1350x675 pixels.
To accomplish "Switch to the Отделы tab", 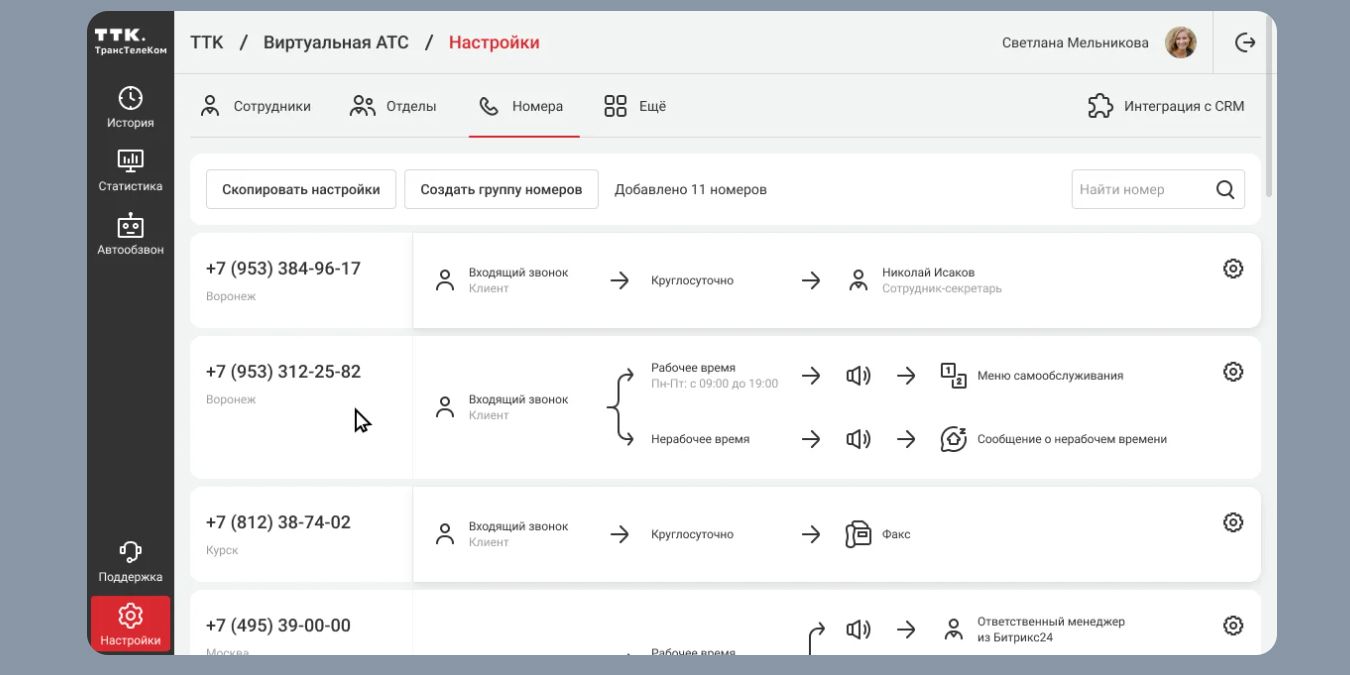I will pos(393,106).
